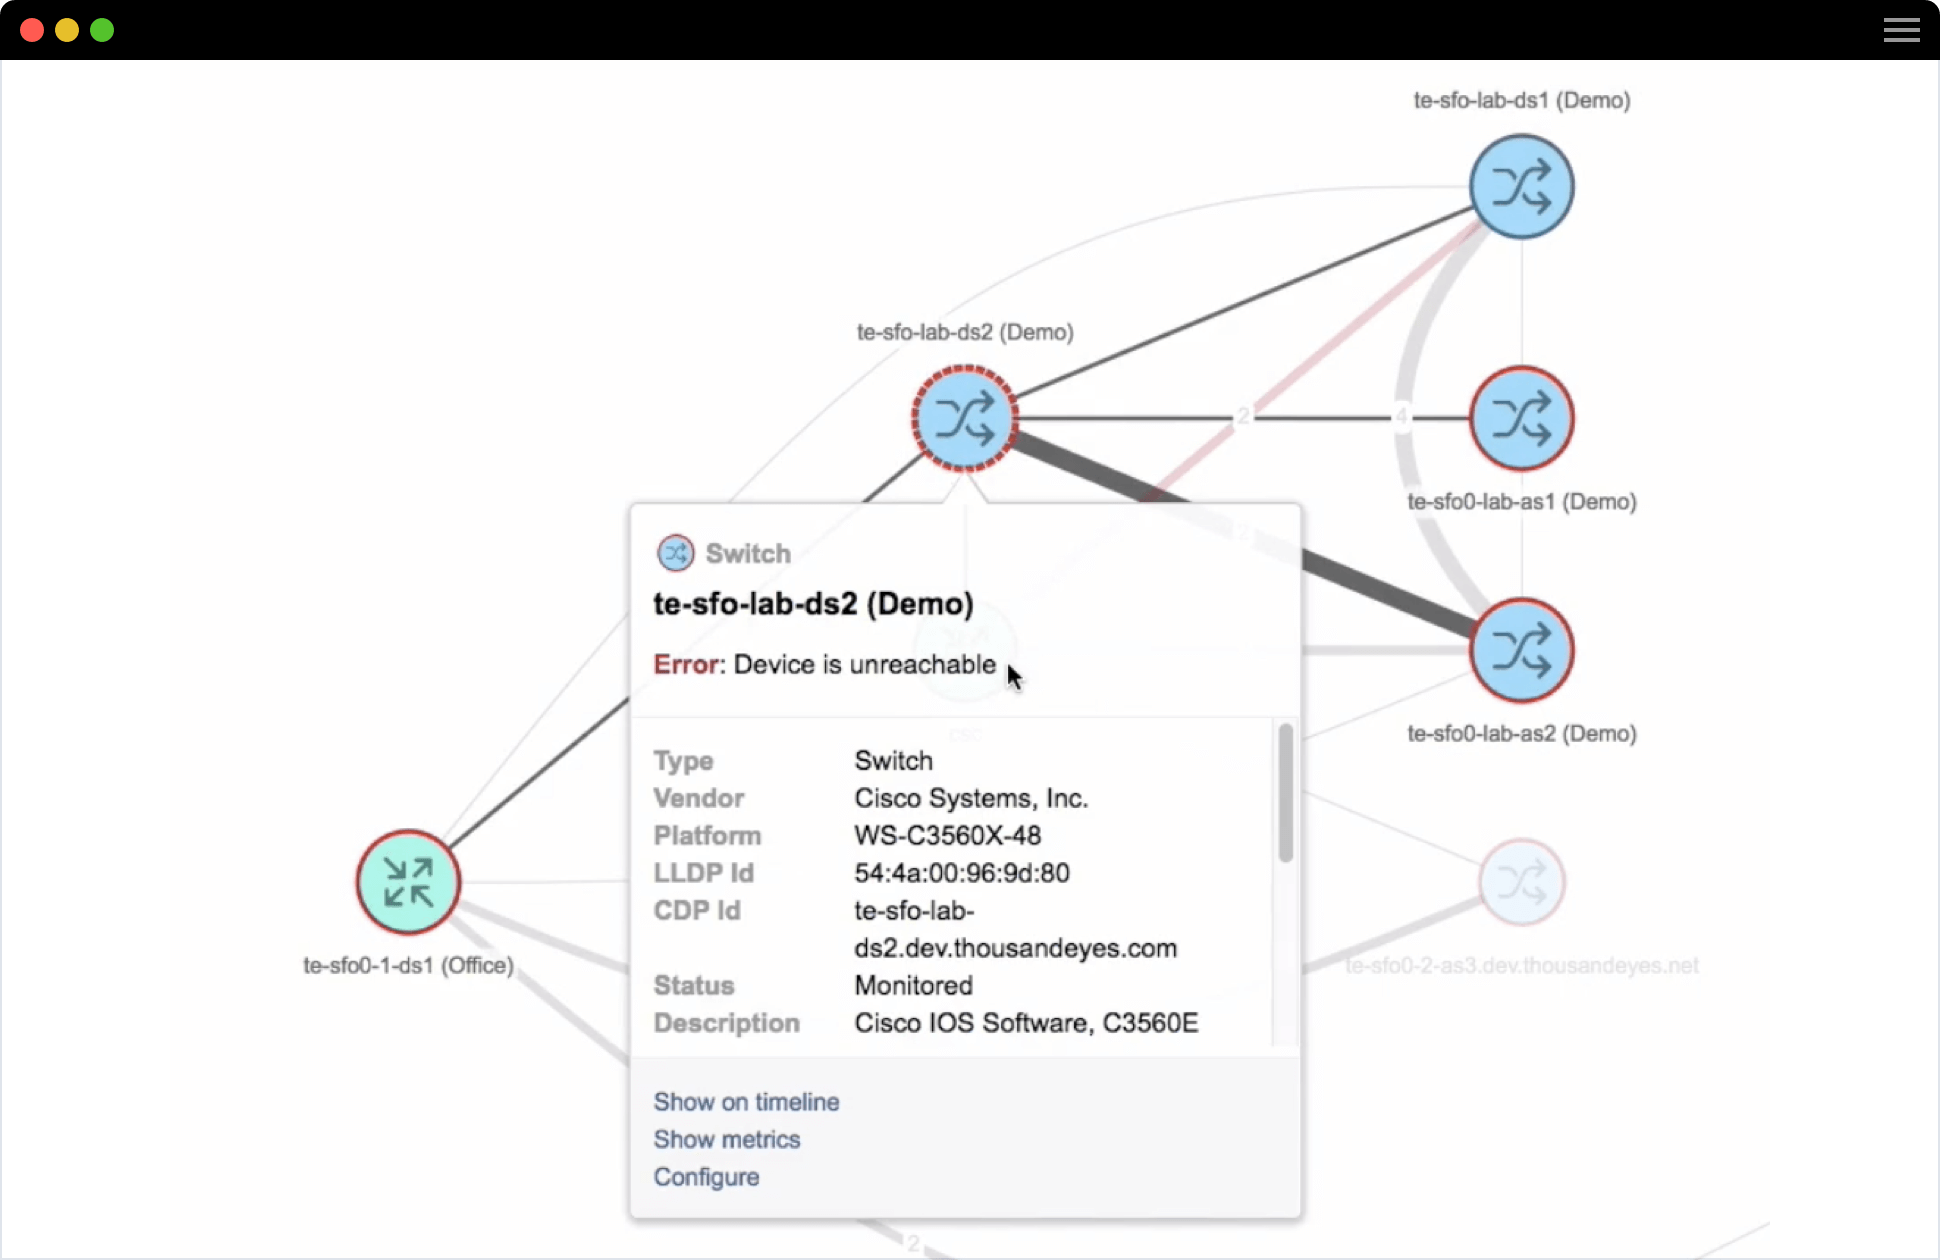
Task: Click the Cisco Systems, Inc. vendor value
Action: pyautogui.click(x=970, y=798)
